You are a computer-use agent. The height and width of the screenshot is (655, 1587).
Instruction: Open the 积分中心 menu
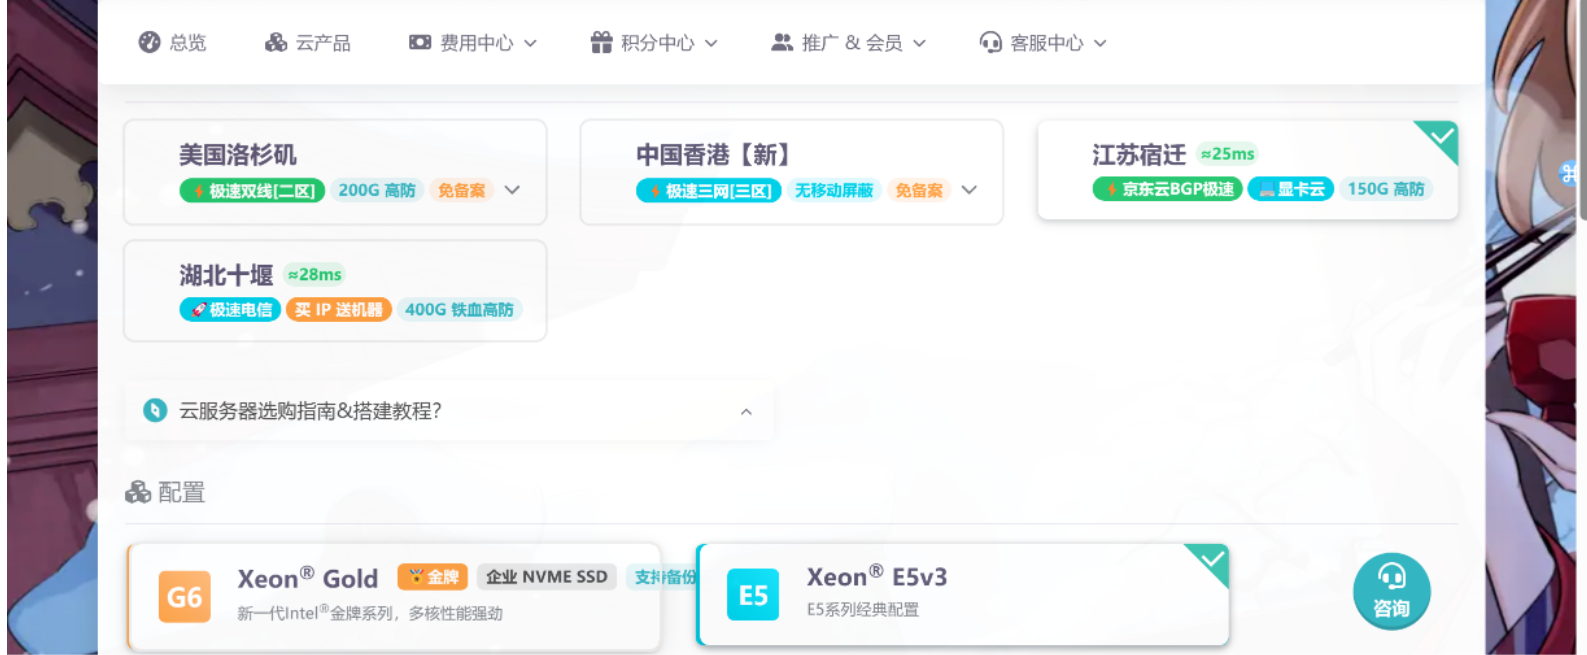click(x=654, y=42)
